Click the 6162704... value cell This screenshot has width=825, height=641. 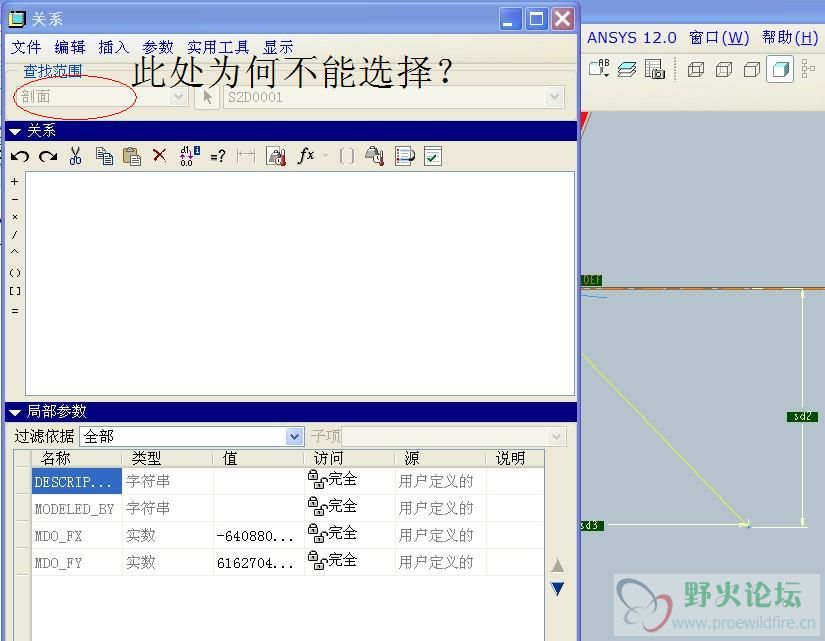click(x=258, y=563)
